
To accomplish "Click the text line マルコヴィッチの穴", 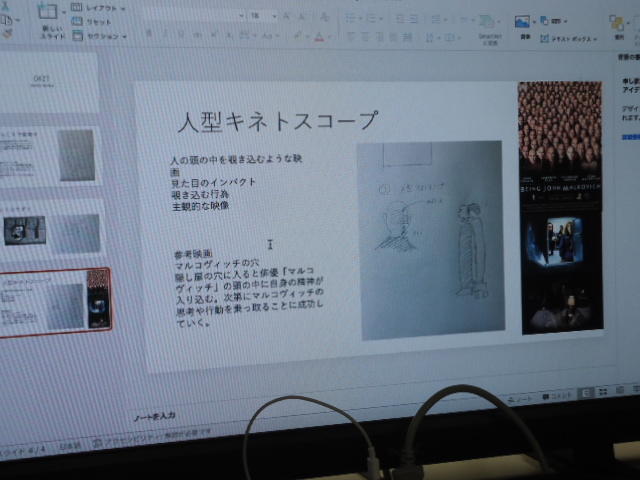I will (x=217, y=264).
